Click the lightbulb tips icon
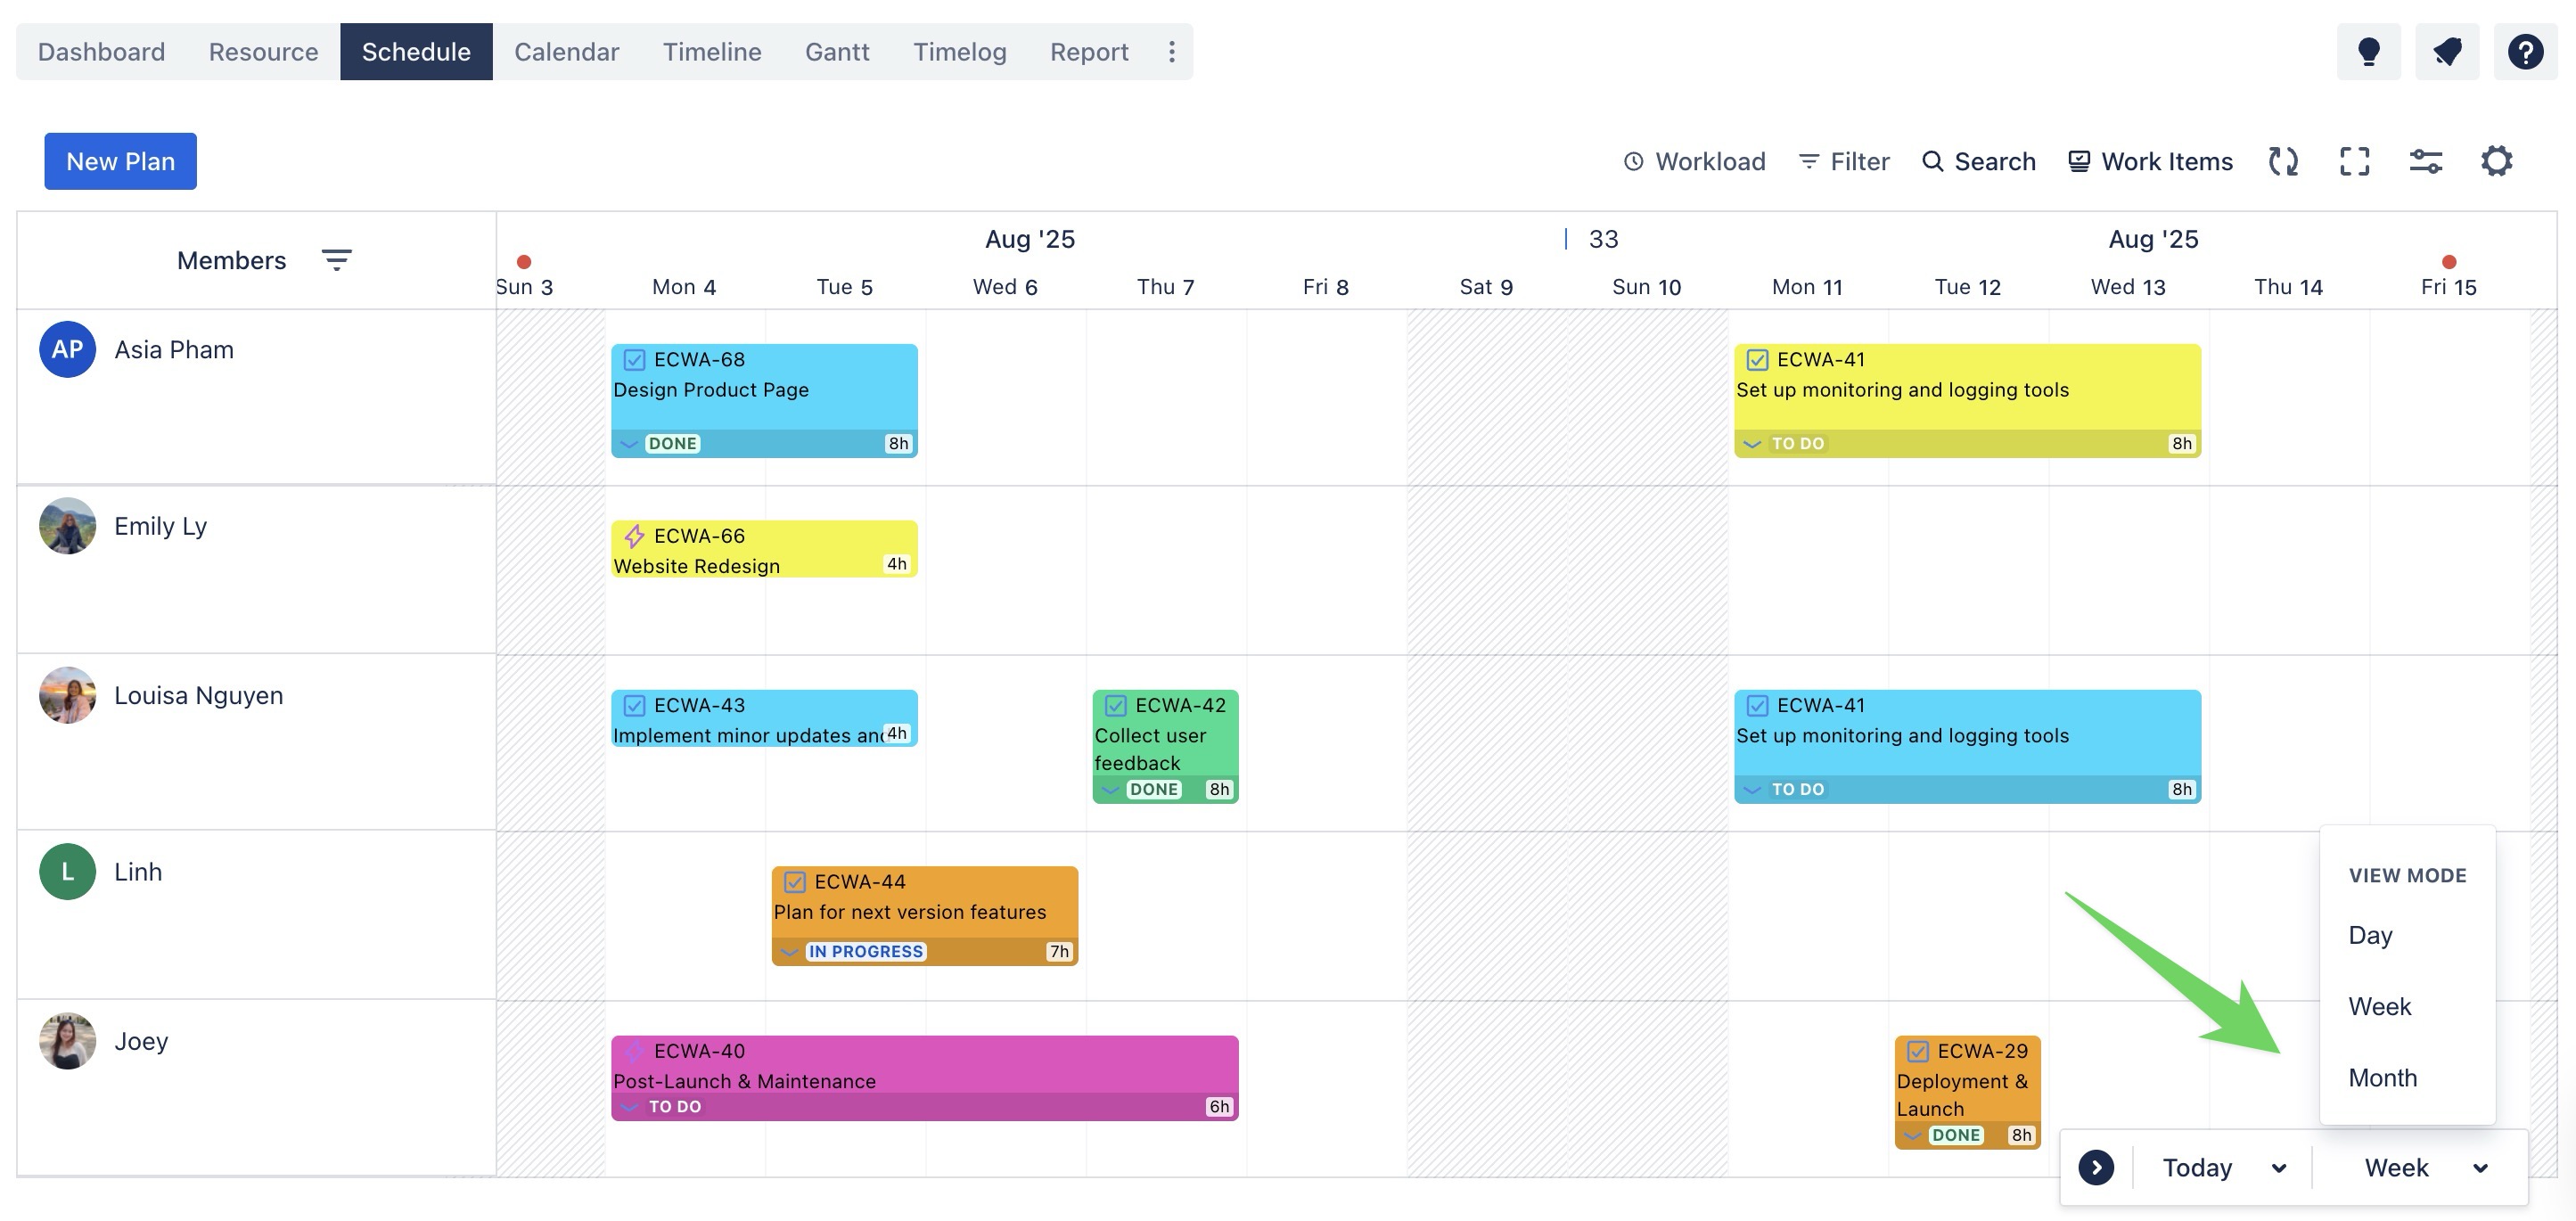This screenshot has height=1221, width=2576. [x=2368, y=51]
